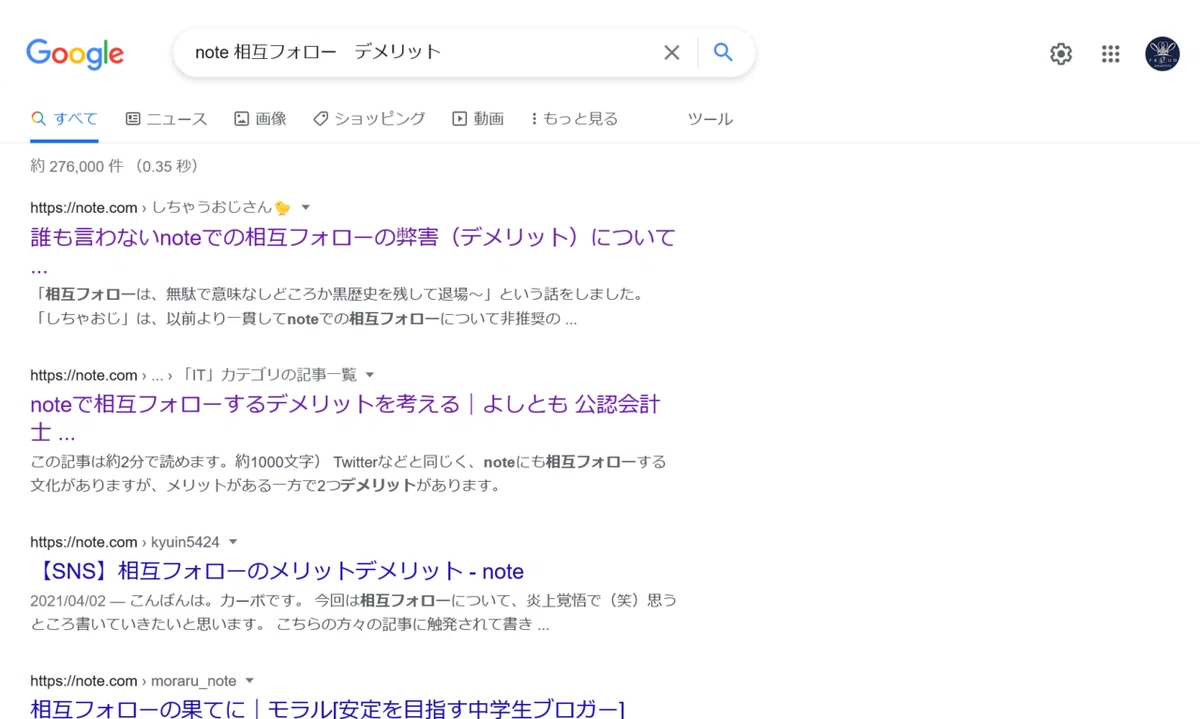Open result 相互フォローの果てに
The height and width of the screenshot is (719, 1200).
[327, 709]
